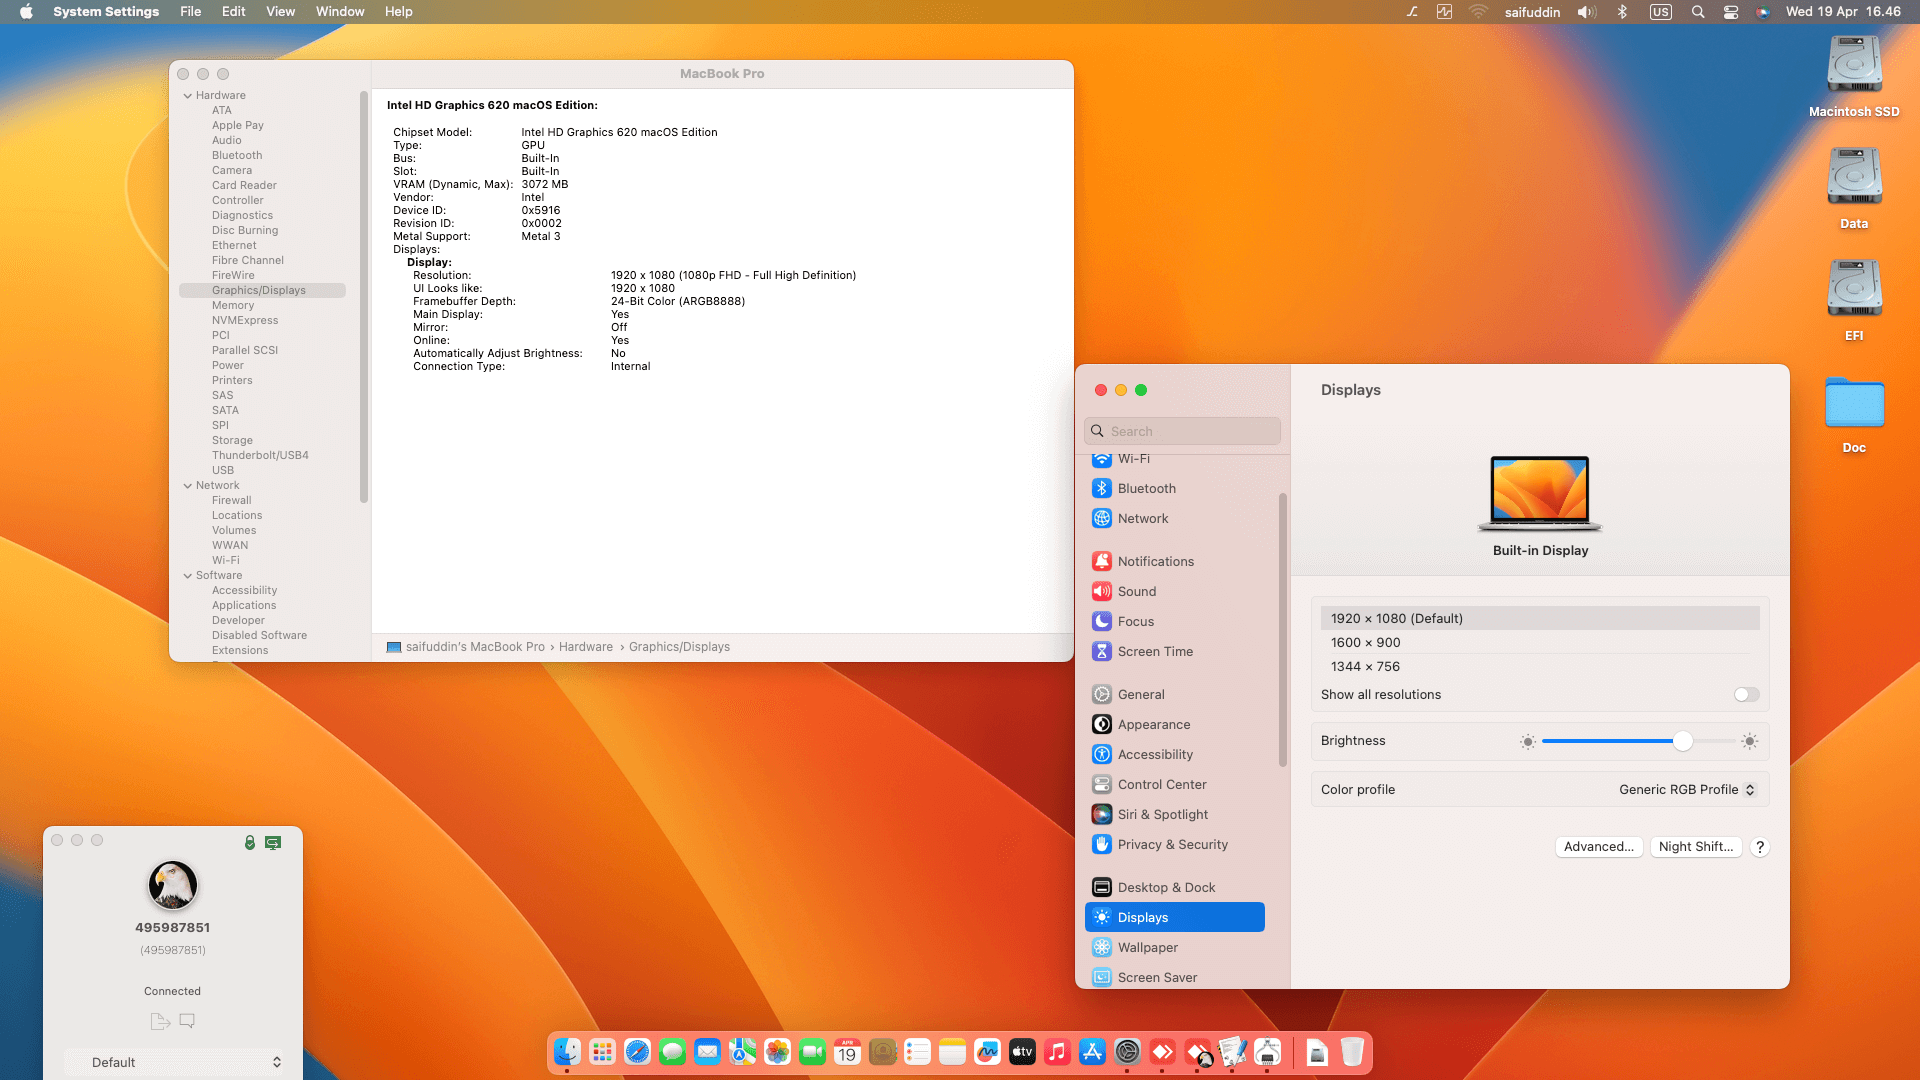Image resolution: width=1920 pixels, height=1080 pixels.
Task: Click the Advanced button in Displays settings
Action: [x=1598, y=846]
